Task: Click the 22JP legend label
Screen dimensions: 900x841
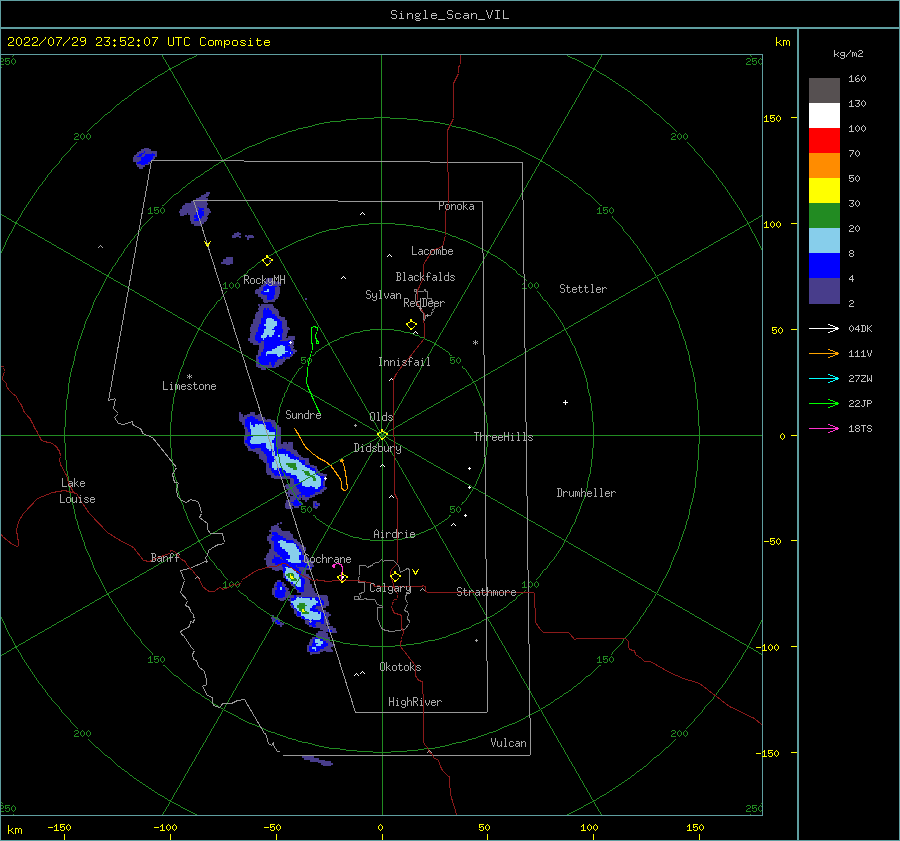Action: pos(860,404)
